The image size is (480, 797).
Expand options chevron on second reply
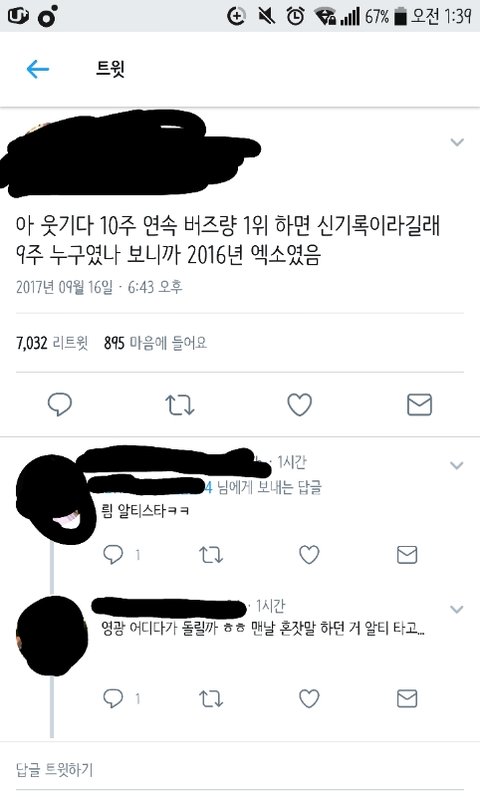pyautogui.click(x=457, y=609)
